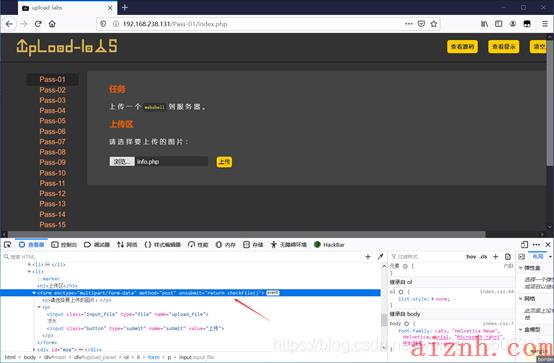Open the Pass-15 link
554x363 pixels.
click(x=53, y=224)
